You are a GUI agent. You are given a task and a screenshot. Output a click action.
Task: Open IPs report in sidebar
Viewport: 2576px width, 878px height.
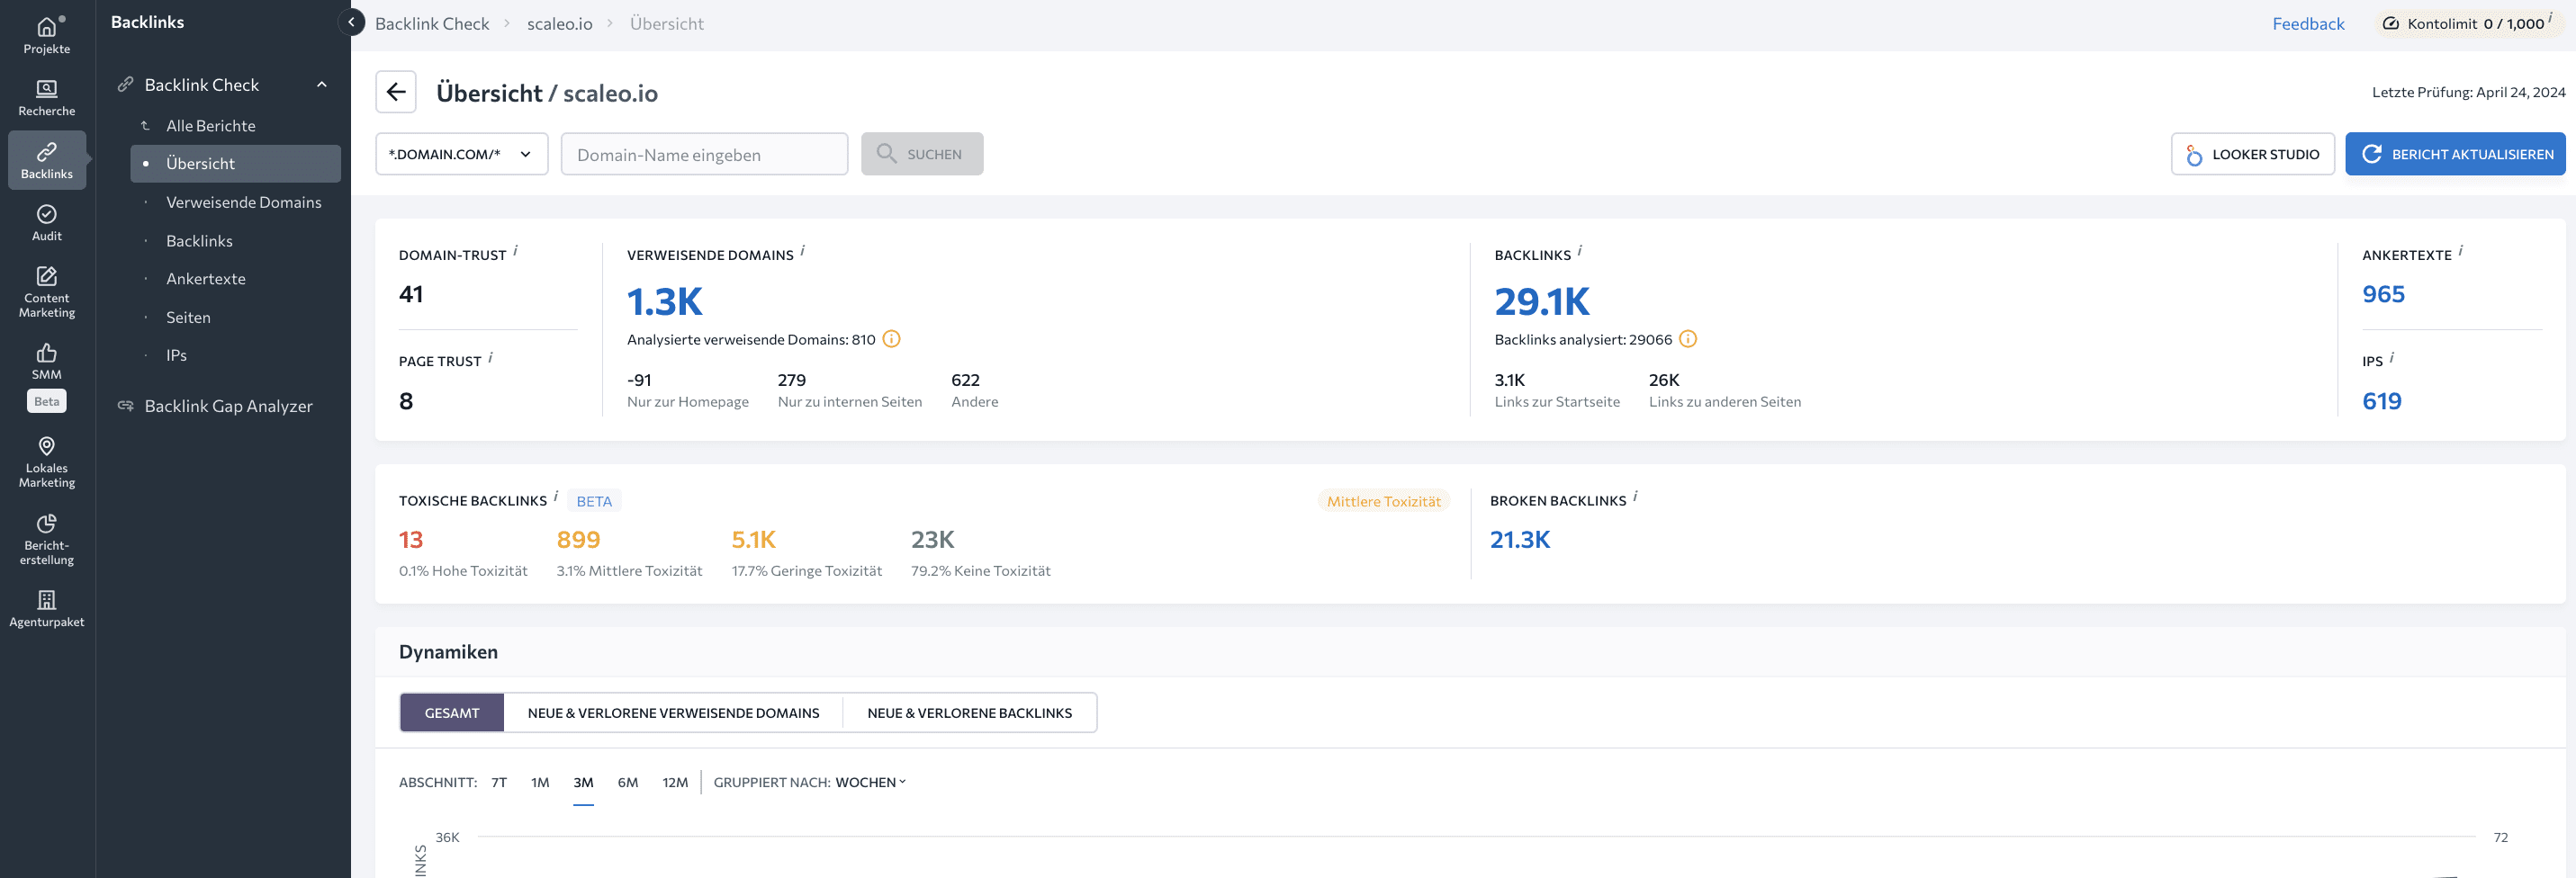tap(177, 355)
